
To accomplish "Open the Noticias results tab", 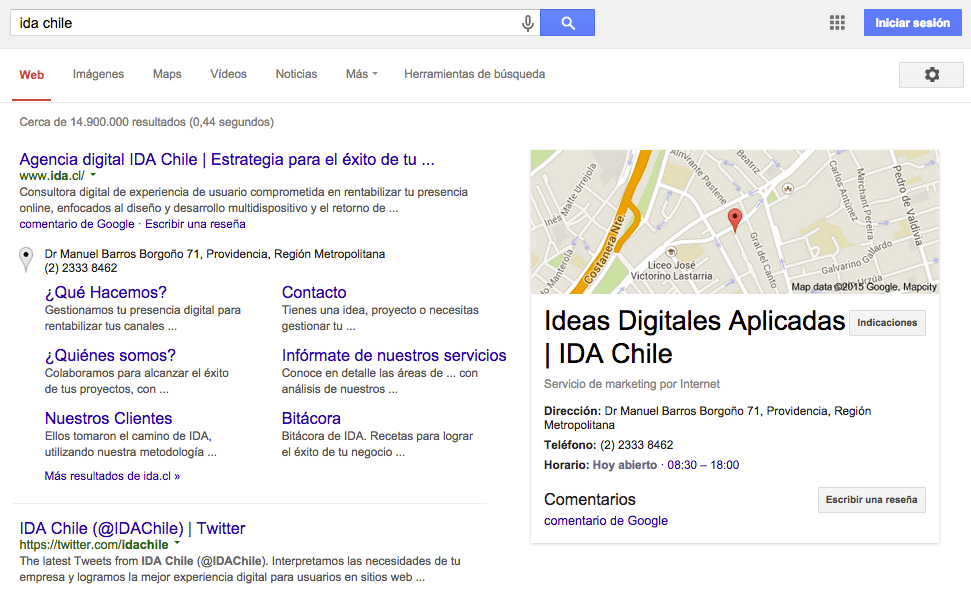I will 295,74.
